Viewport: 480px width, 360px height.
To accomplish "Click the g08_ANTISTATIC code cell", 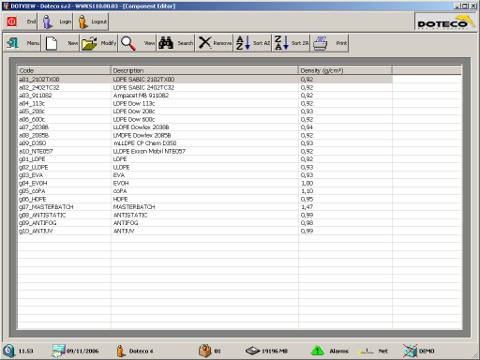I will coord(64,215).
